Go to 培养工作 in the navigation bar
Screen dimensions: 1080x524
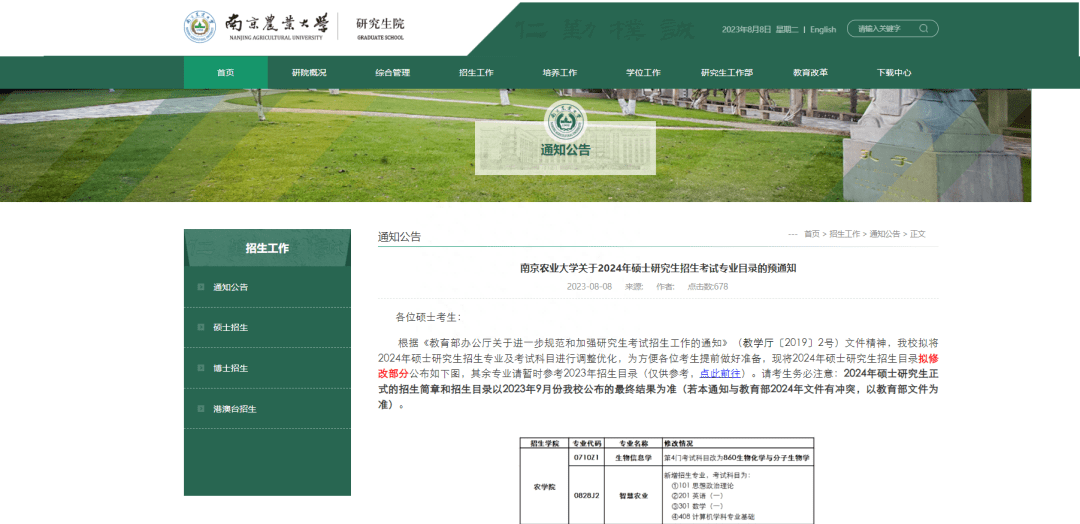[x=560, y=73]
